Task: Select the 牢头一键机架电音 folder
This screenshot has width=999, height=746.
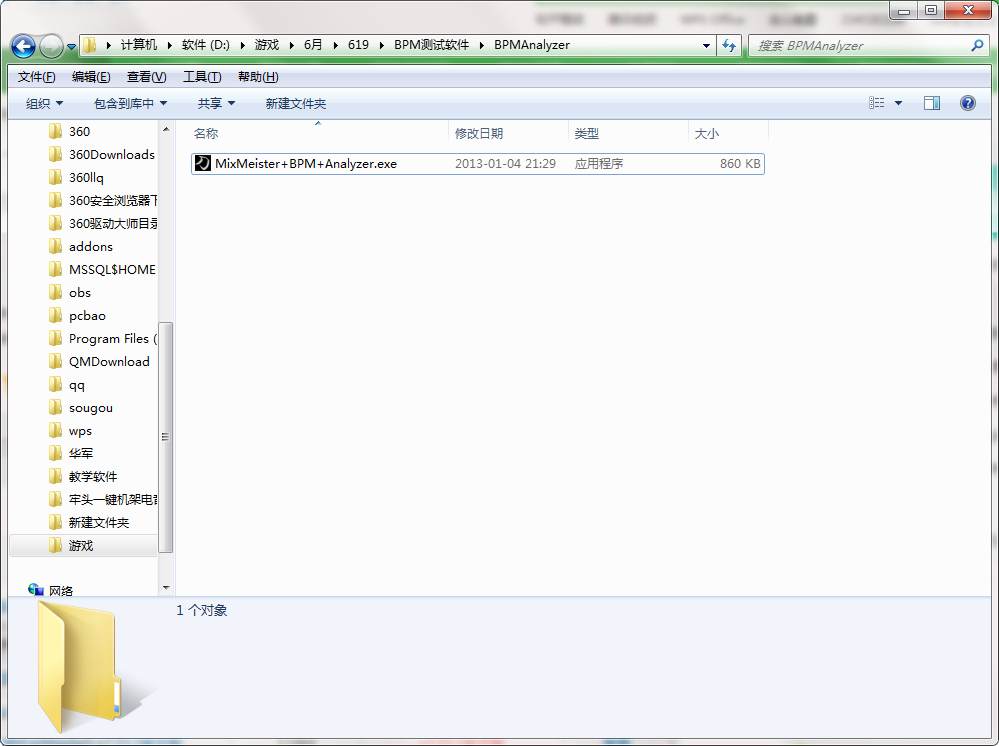Action: [113, 499]
